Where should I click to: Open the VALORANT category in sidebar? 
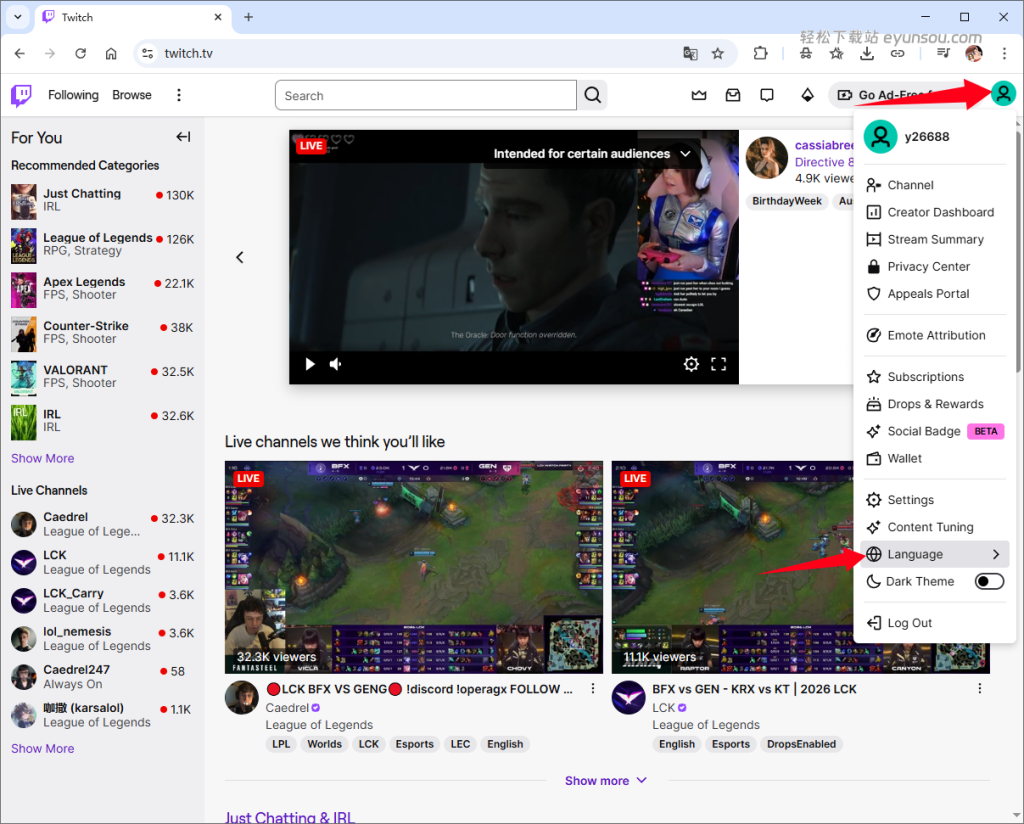pos(103,377)
